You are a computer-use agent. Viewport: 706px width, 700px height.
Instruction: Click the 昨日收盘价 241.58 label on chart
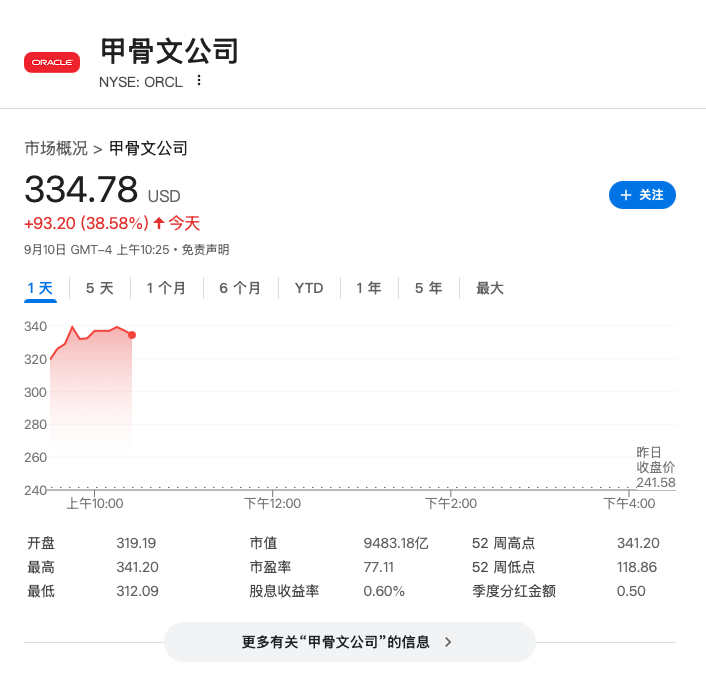[x=655, y=467]
